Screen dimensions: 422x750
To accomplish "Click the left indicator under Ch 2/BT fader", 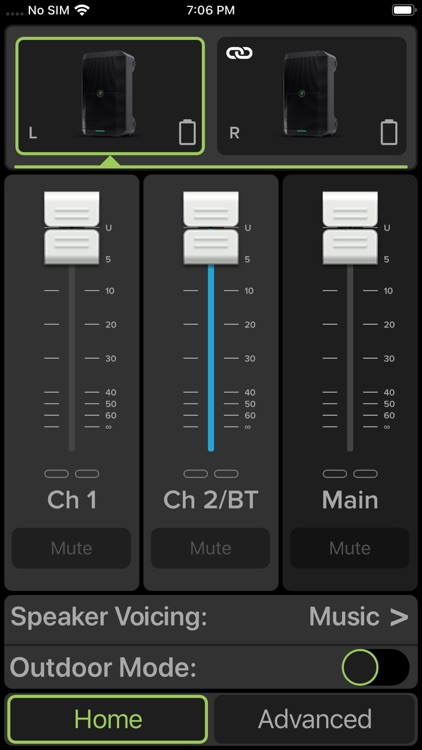I will tap(196, 474).
